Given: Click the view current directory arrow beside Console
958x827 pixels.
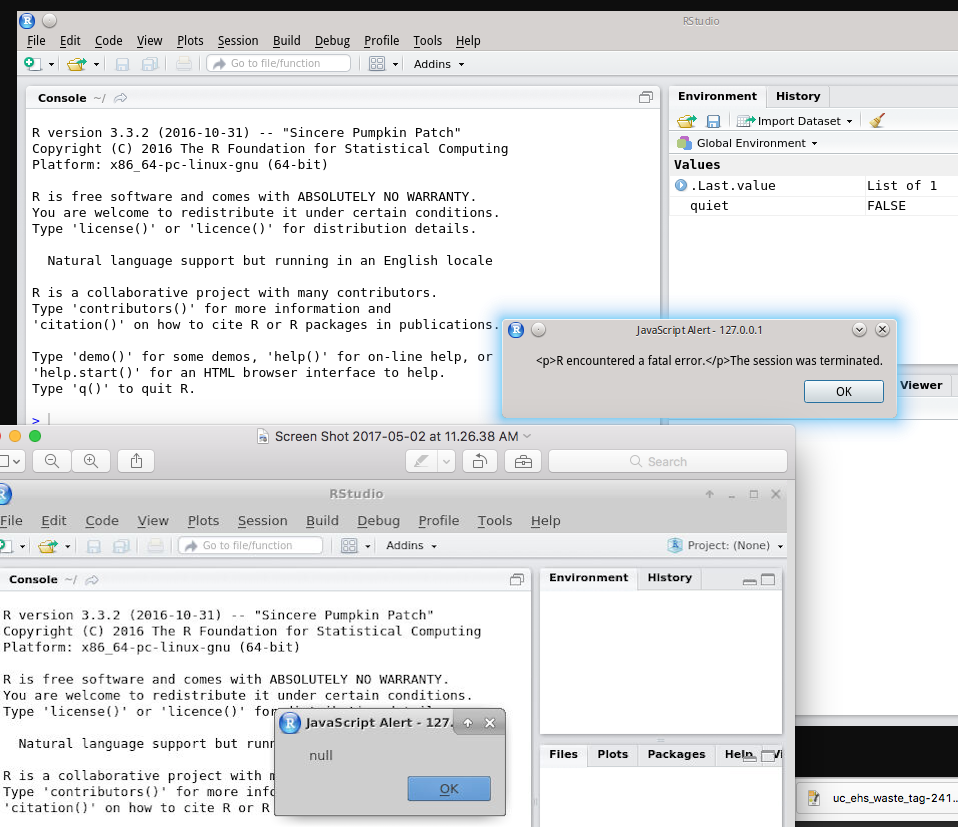Looking at the screenshot, I should (x=120, y=98).
